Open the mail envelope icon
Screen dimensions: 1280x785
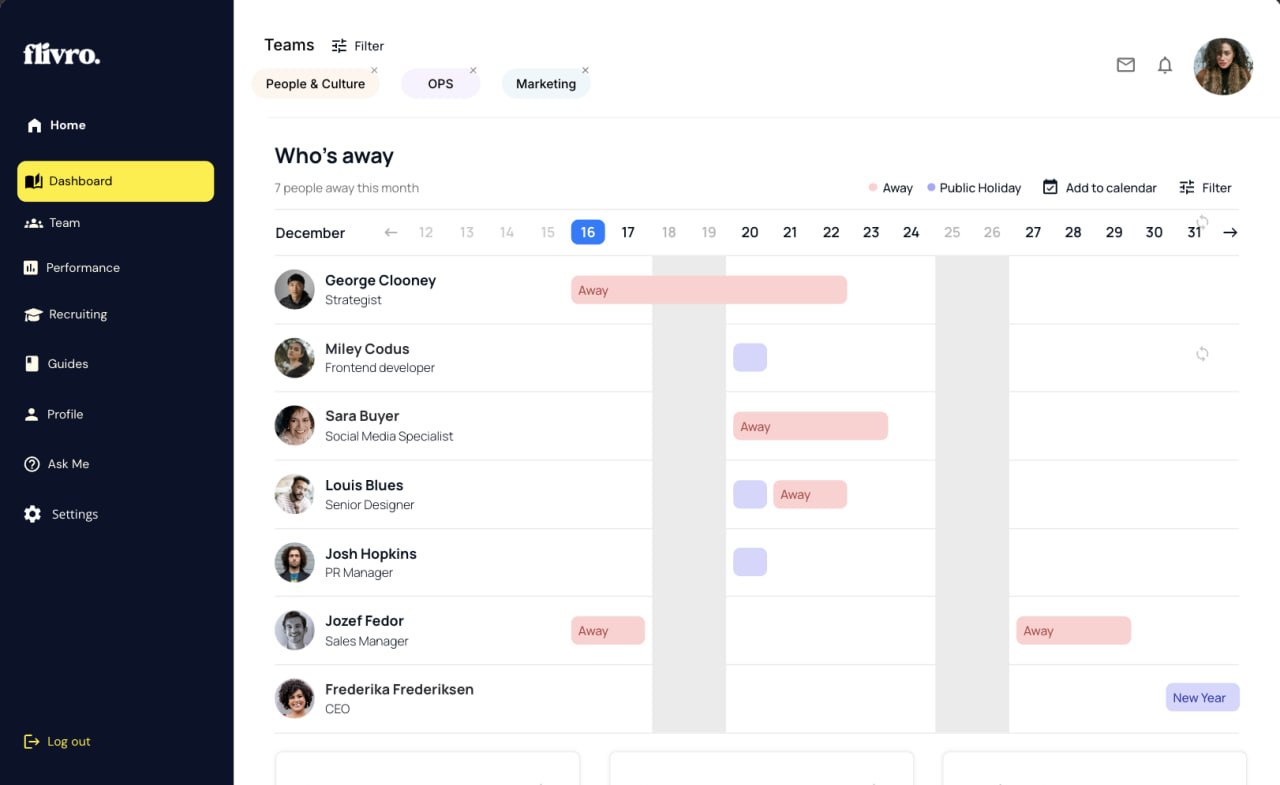tap(1125, 65)
